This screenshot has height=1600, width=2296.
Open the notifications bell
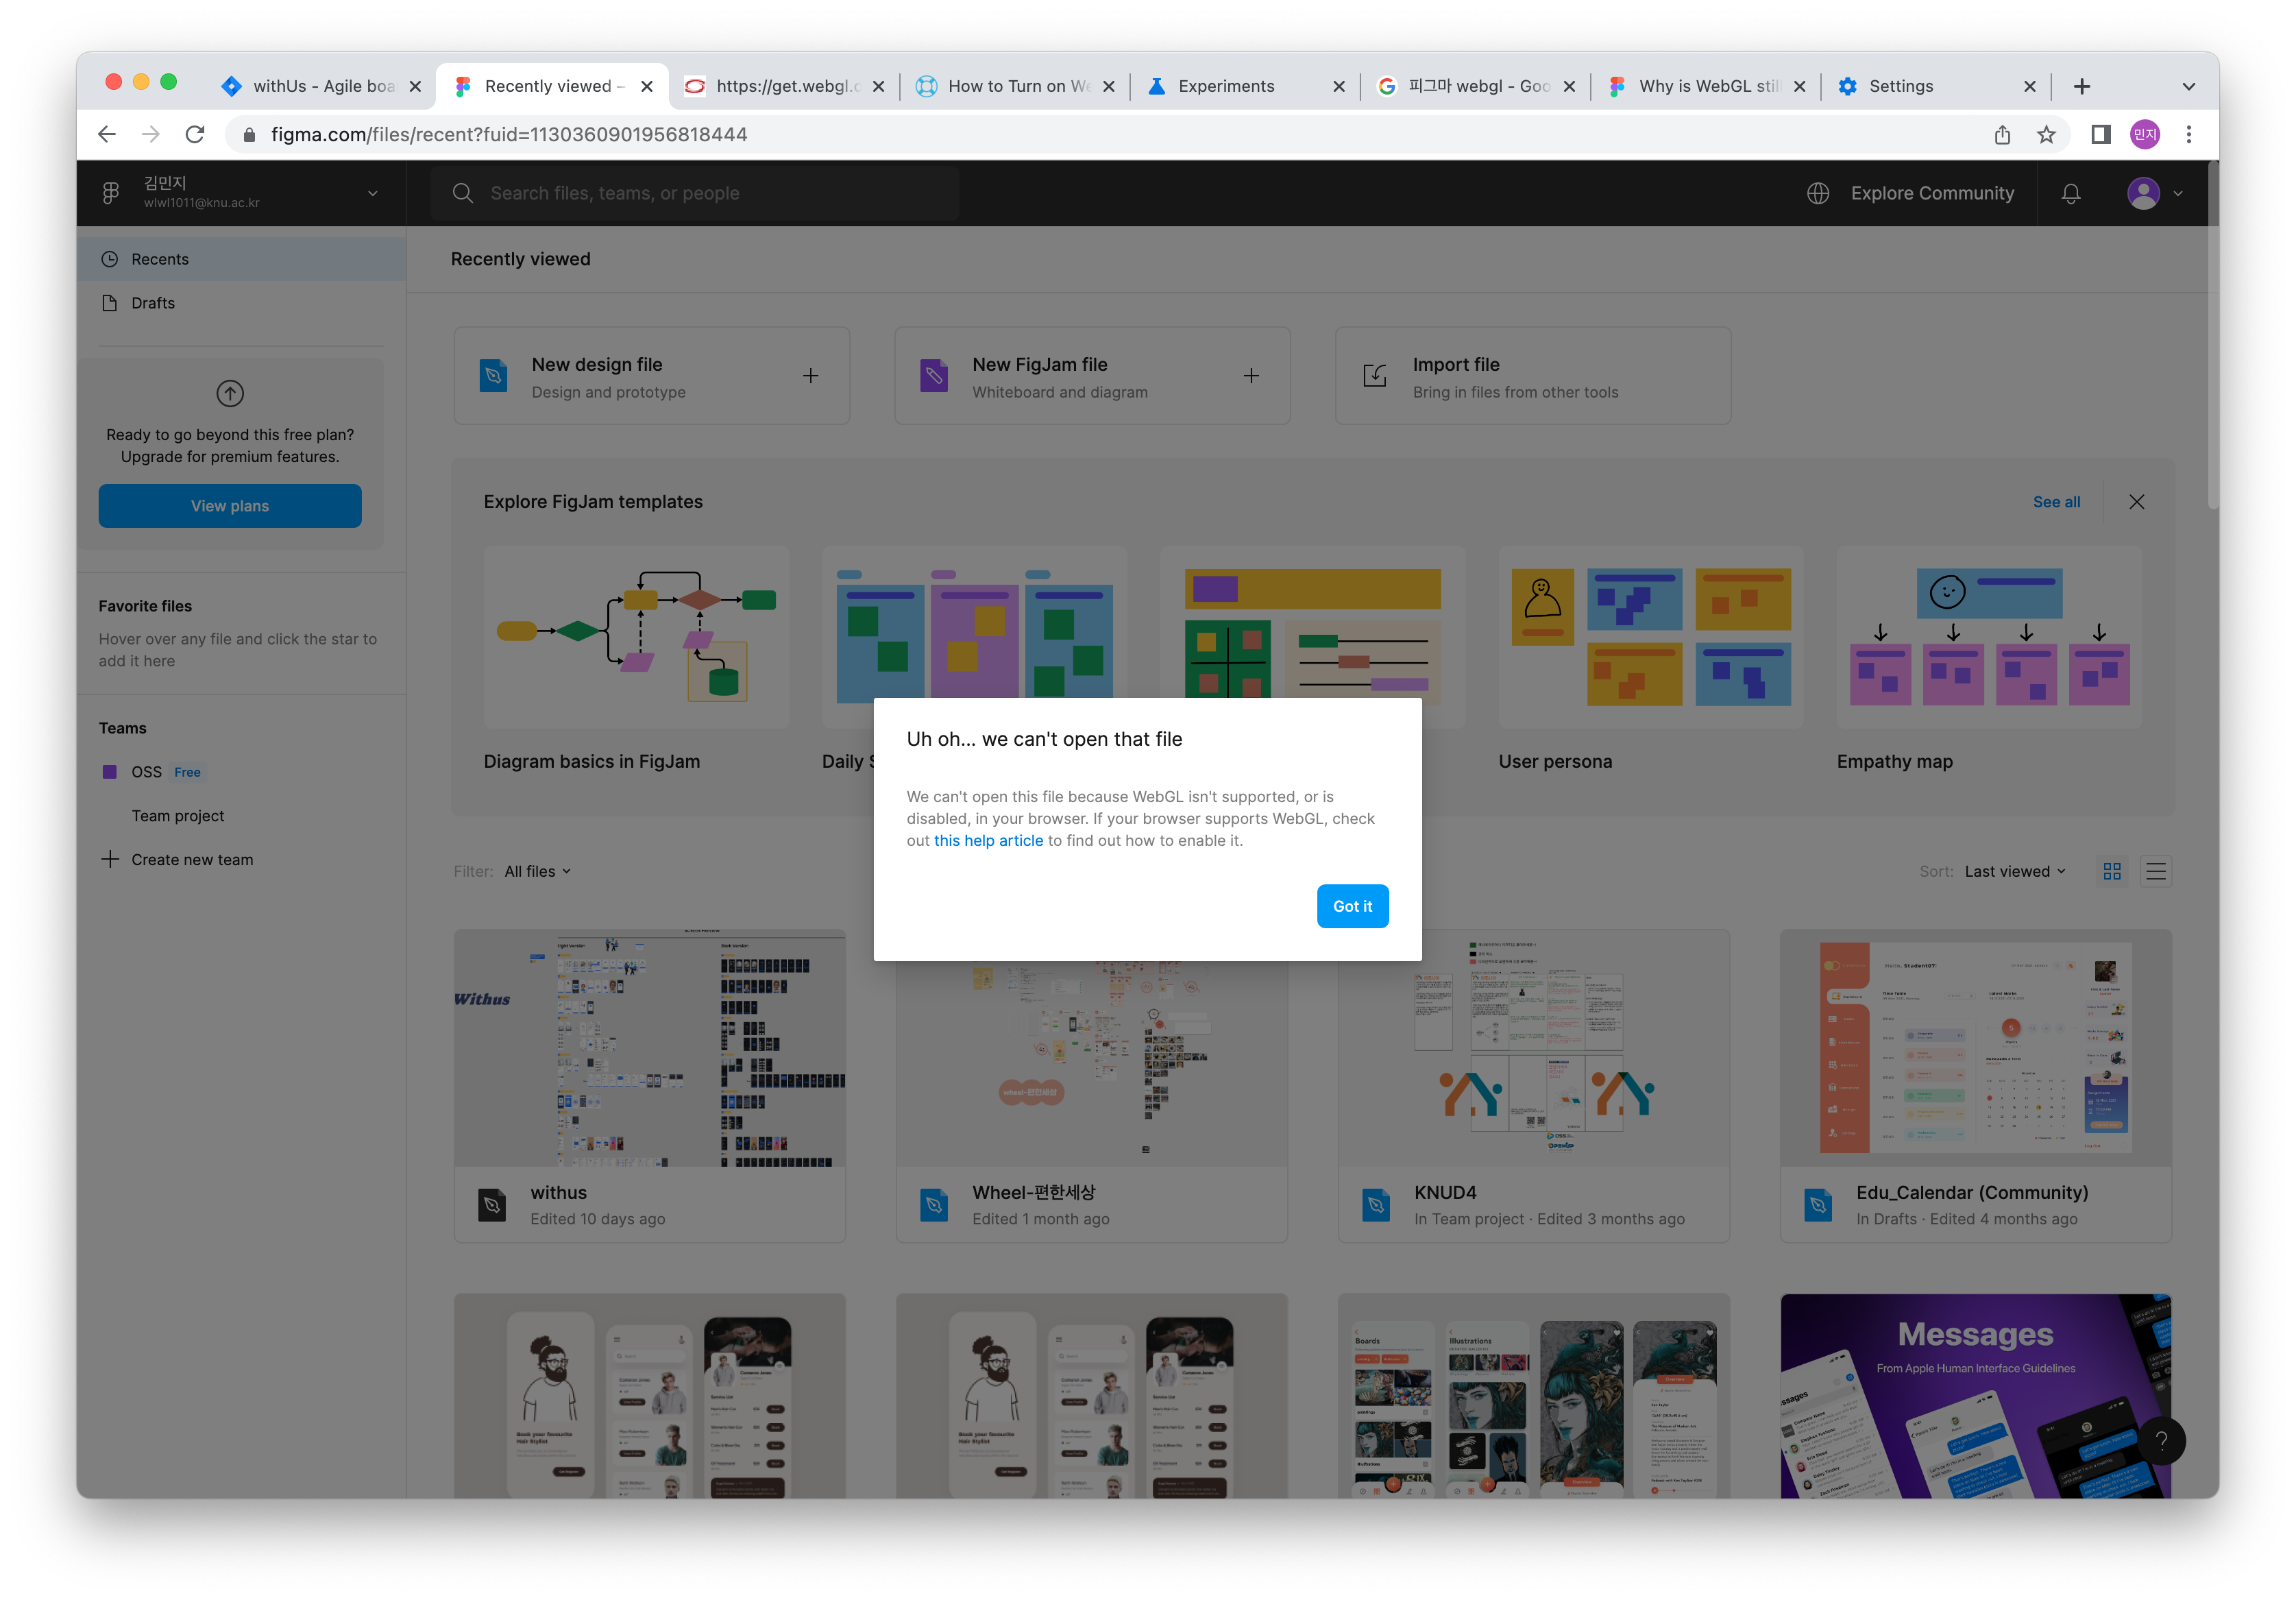(2071, 193)
